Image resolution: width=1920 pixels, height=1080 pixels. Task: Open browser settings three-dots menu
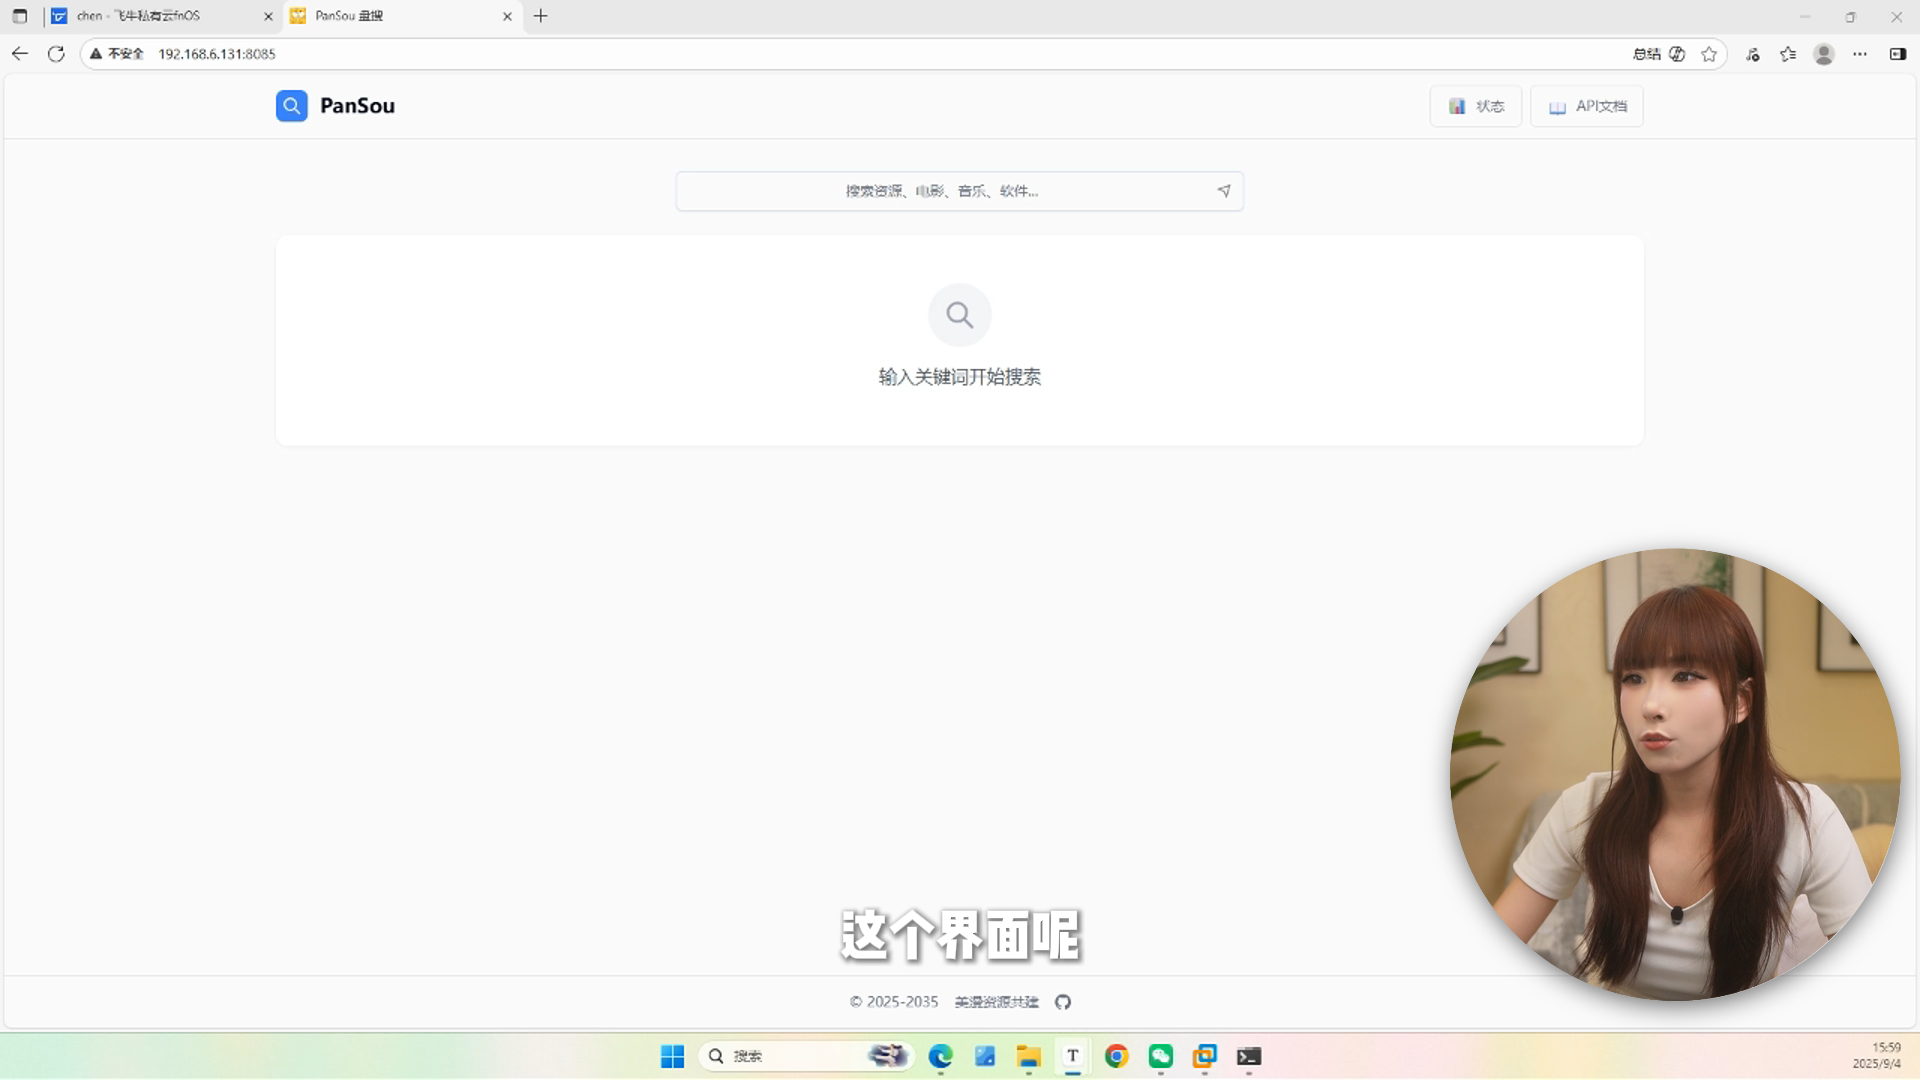pos(1860,54)
